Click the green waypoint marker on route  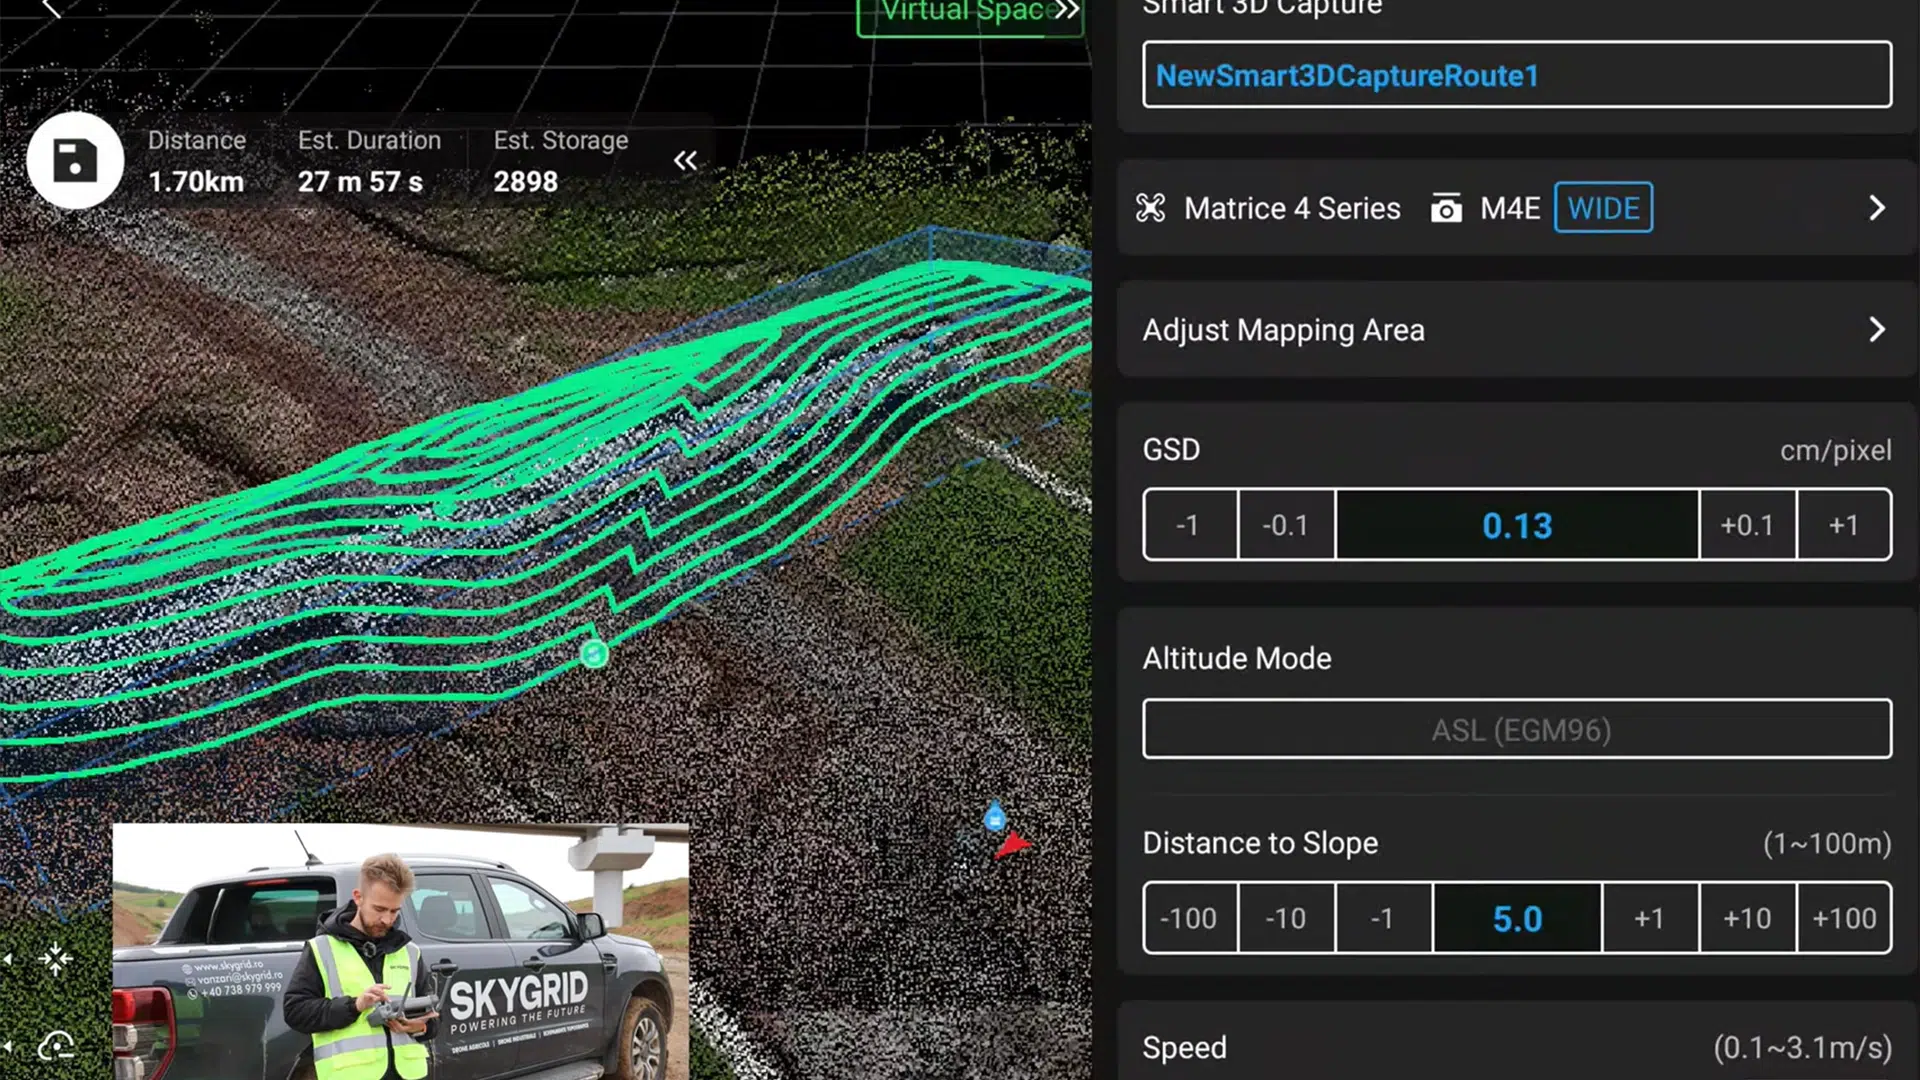(594, 654)
